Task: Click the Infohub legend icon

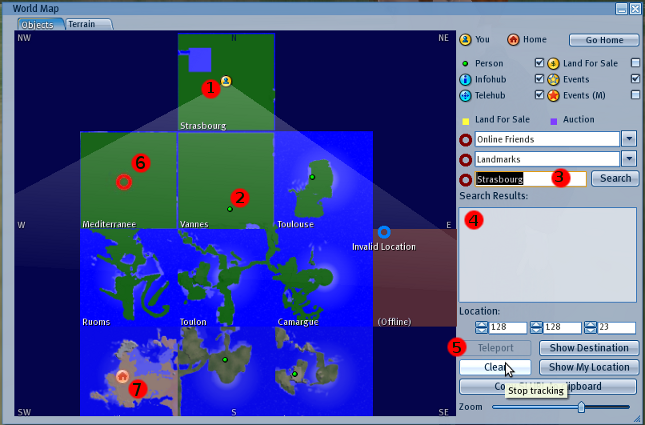Action: 465,80
